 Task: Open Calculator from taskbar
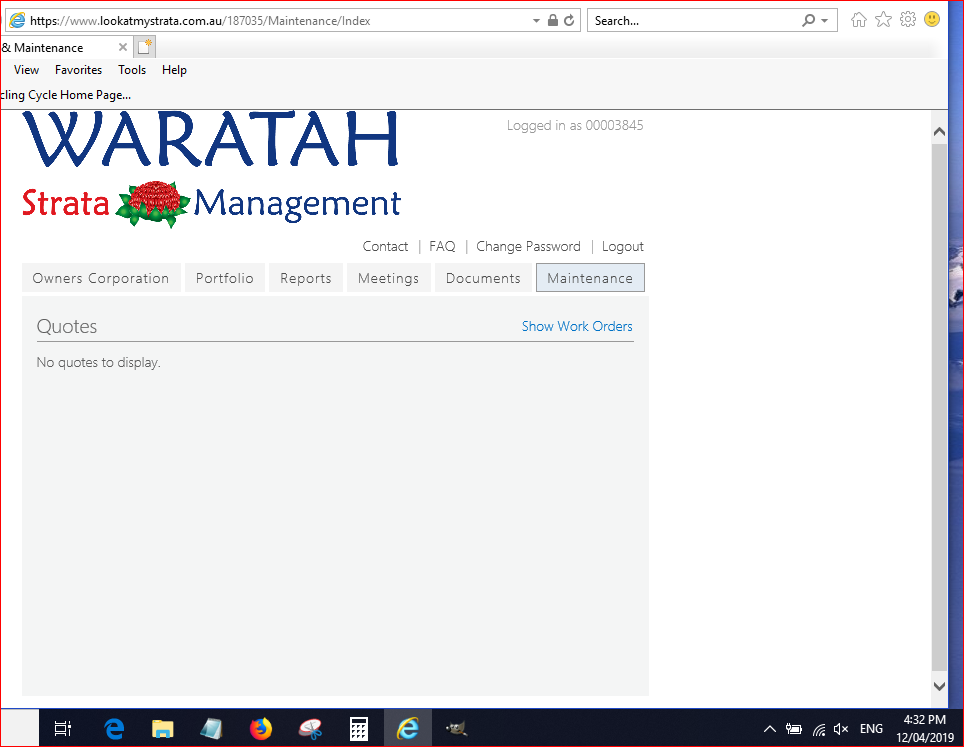coord(359,729)
